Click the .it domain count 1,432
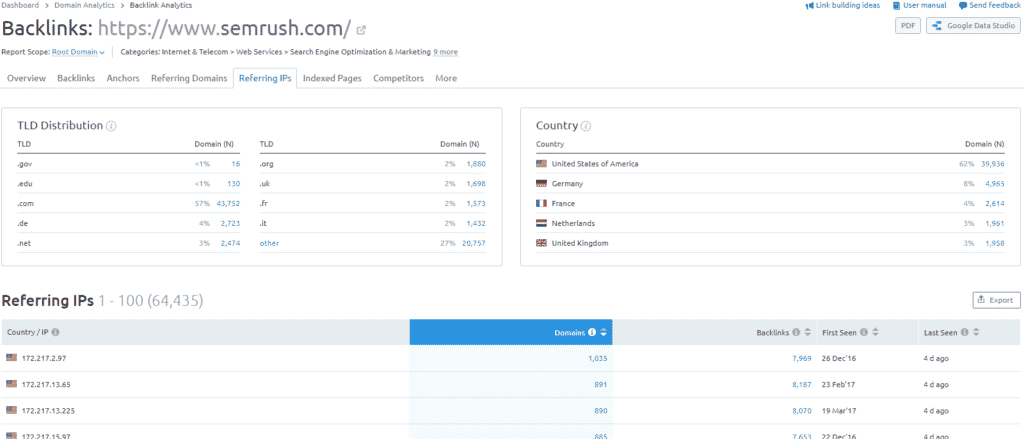The image size is (1024, 439). (476, 223)
